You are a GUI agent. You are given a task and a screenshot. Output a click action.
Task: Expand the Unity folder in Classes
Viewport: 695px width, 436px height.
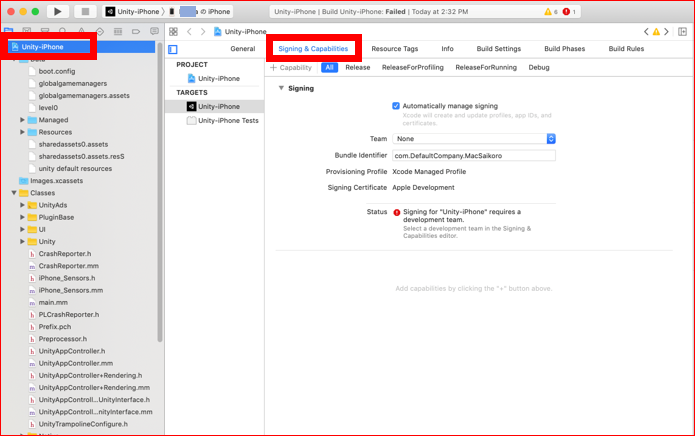22,241
